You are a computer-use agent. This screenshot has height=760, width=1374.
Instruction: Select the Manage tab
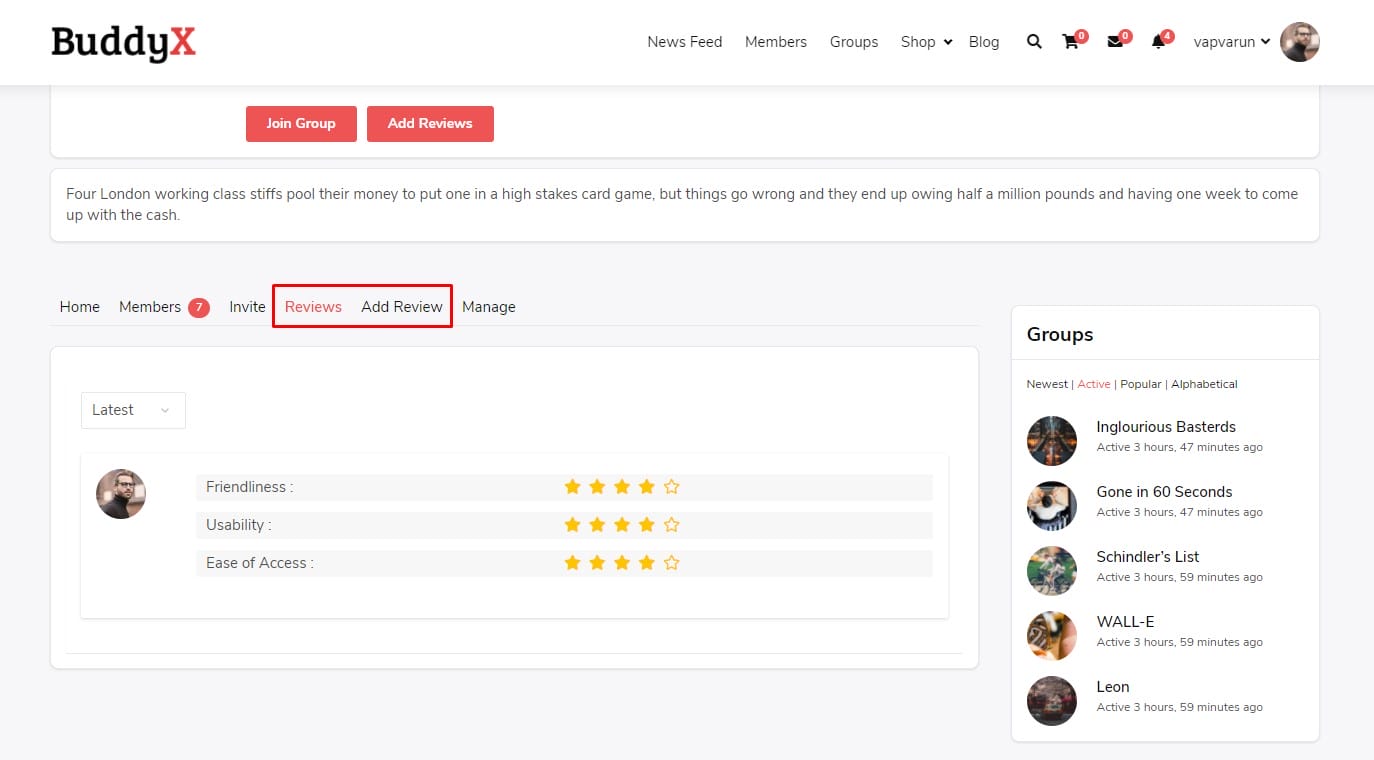coord(488,307)
